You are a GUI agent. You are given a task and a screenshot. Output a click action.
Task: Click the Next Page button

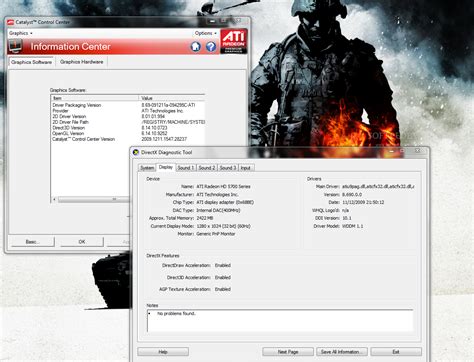click(x=288, y=352)
